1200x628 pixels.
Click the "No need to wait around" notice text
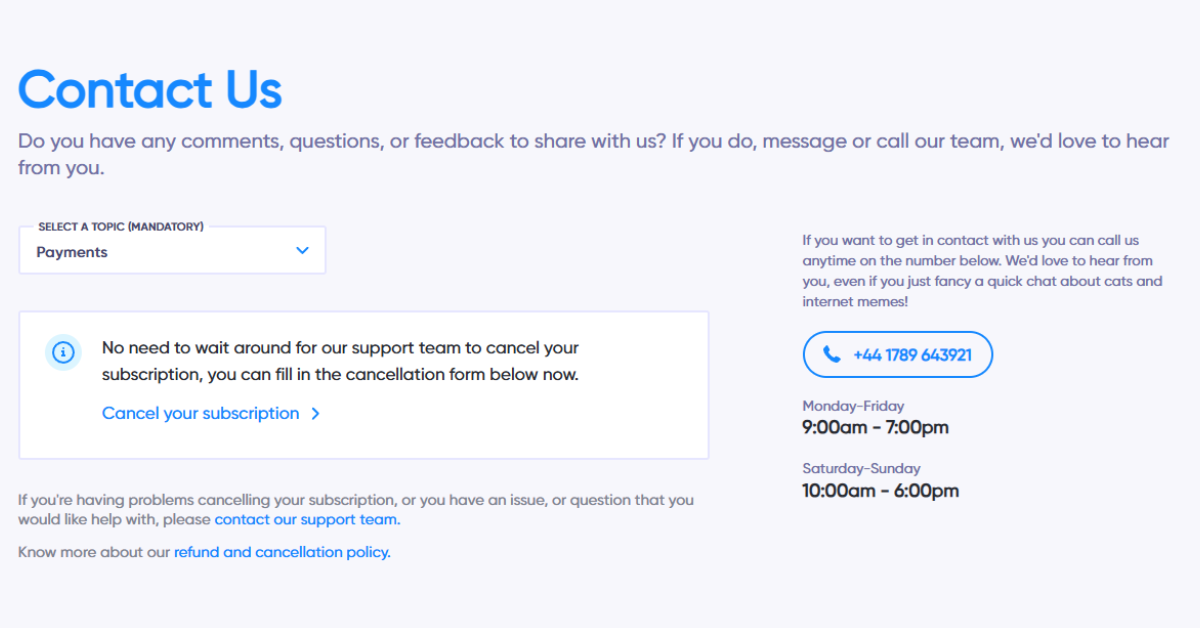point(340,361)
